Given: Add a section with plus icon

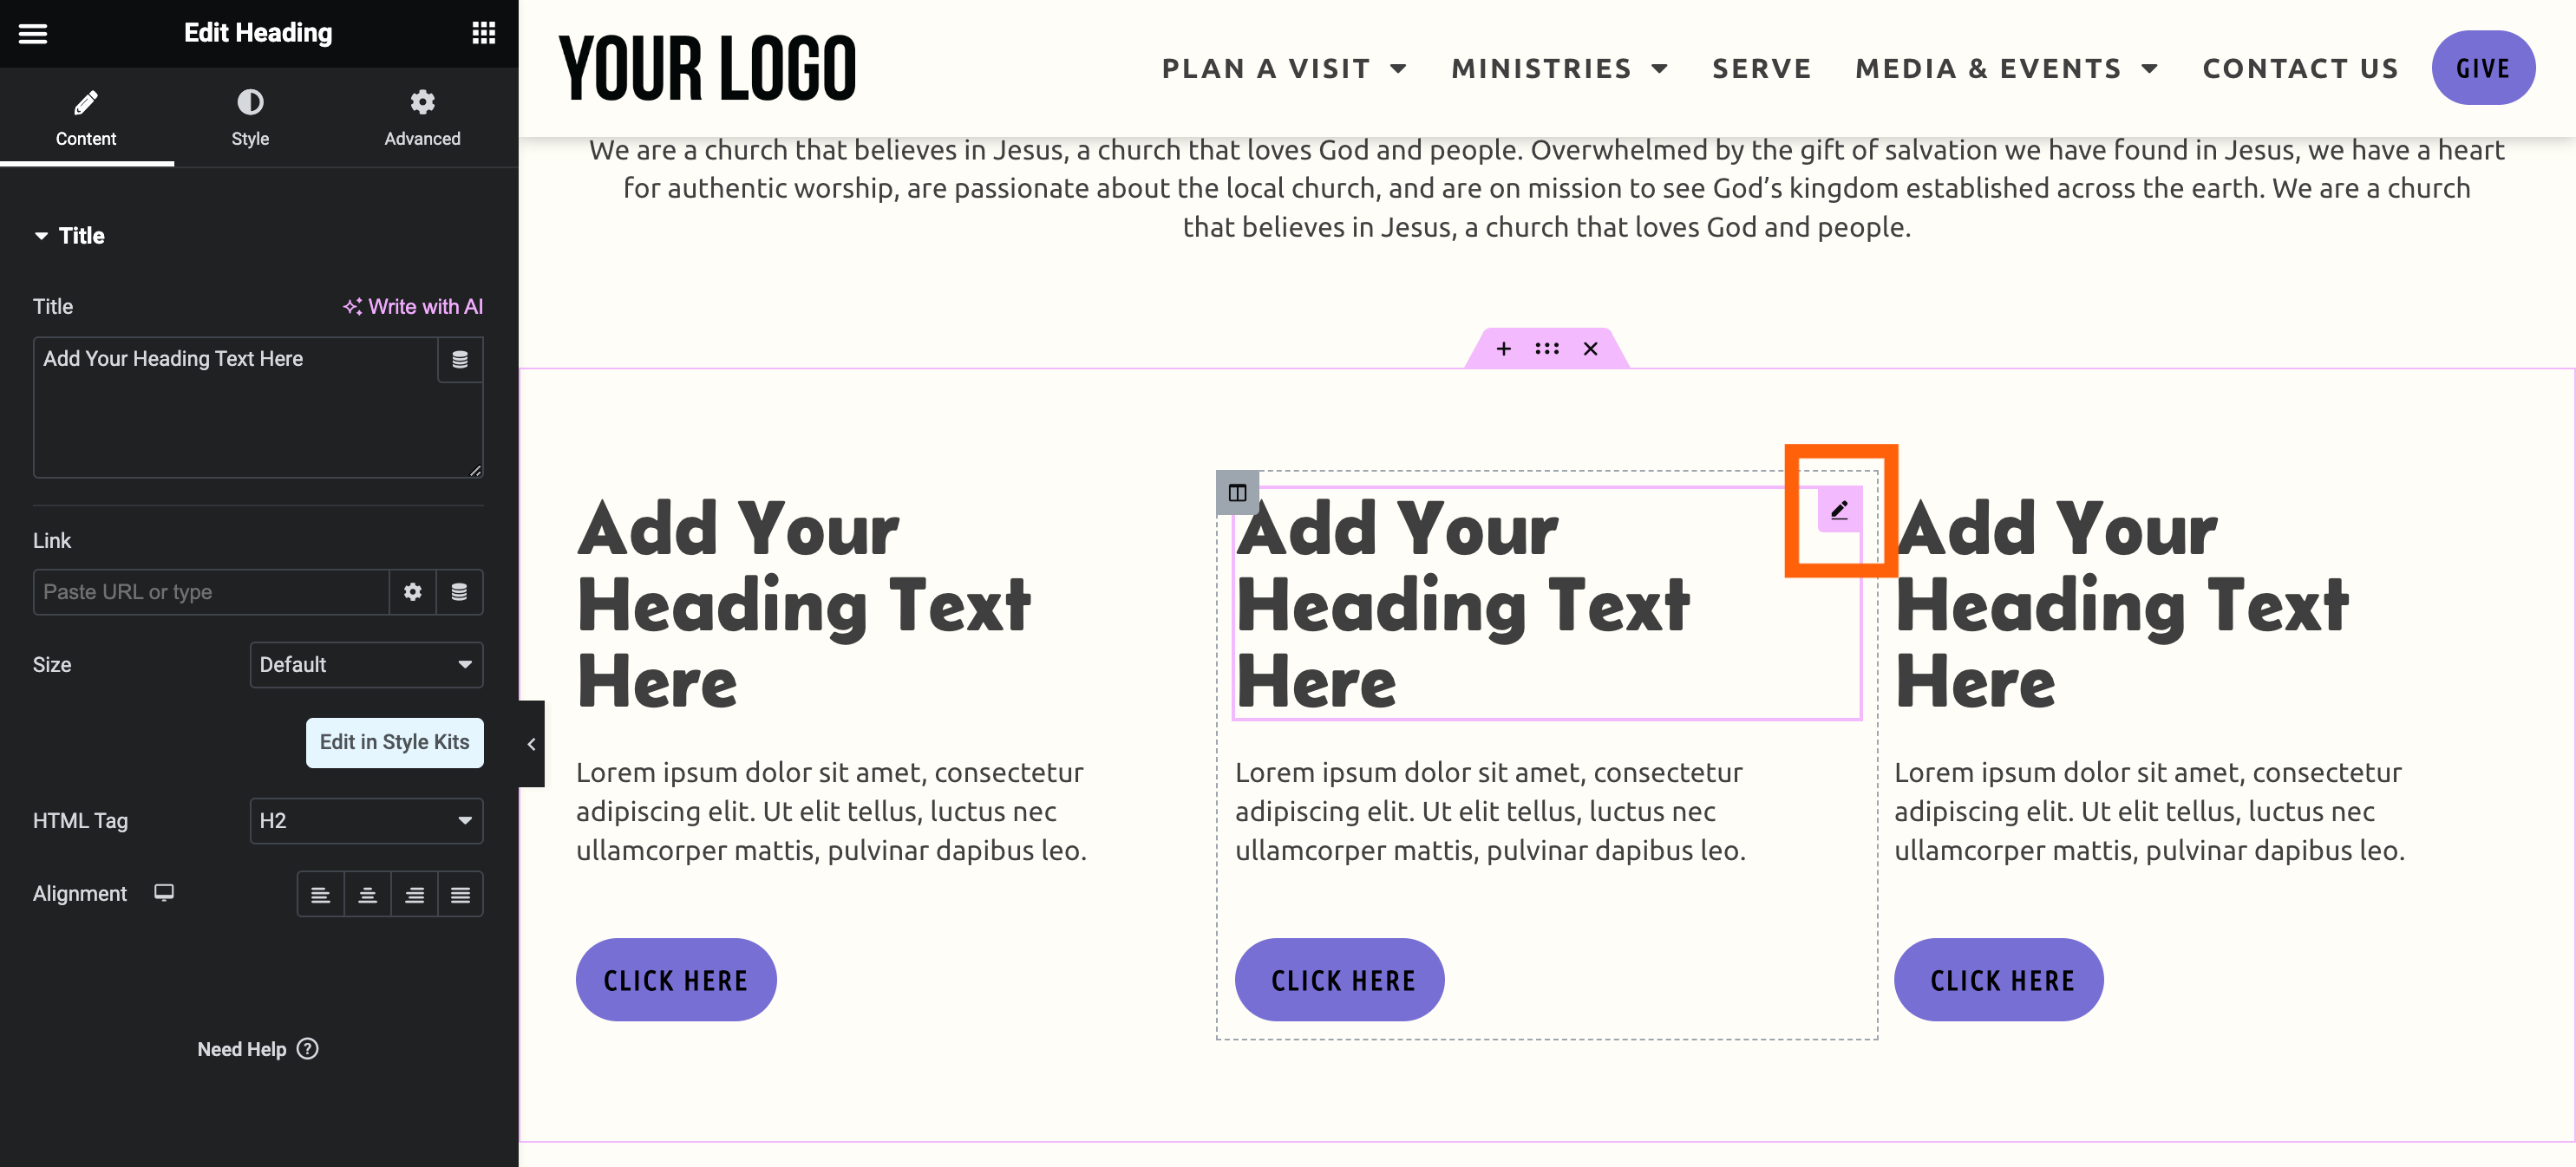Looking at the screenshot, I should [x=1503, y=349].
